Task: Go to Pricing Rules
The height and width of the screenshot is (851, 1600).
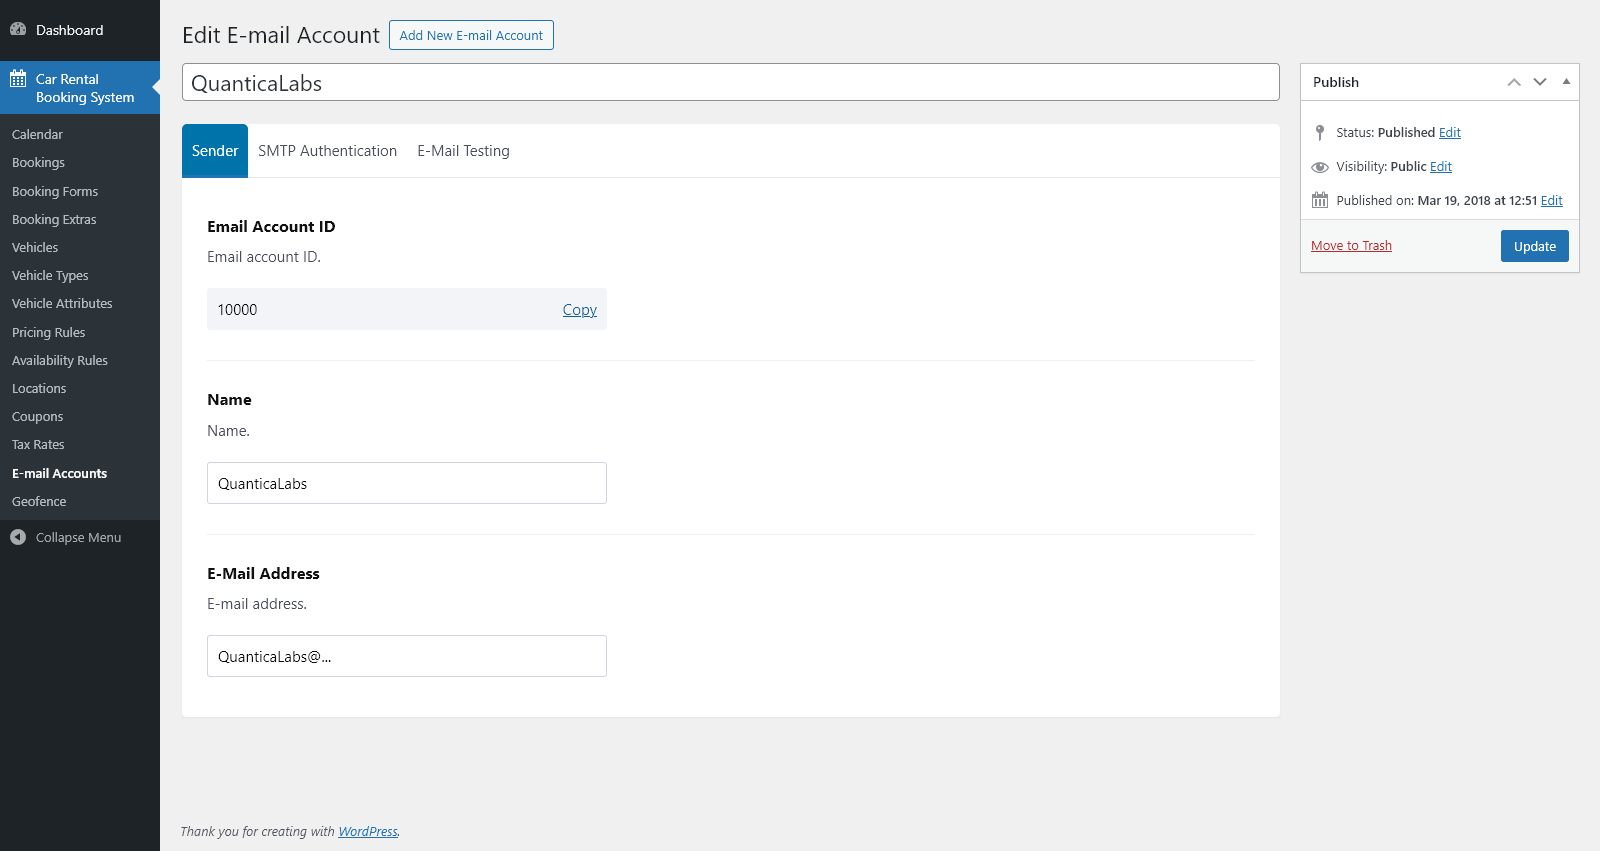Action: [48, 333]
